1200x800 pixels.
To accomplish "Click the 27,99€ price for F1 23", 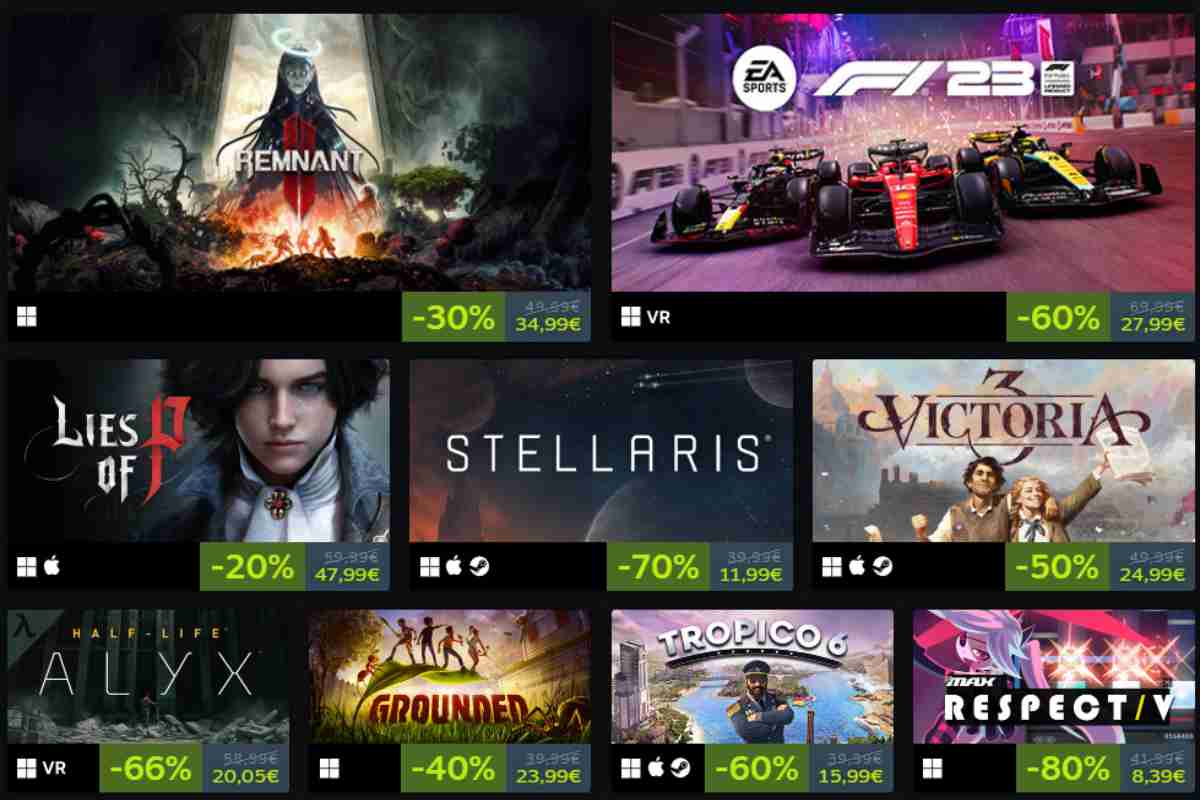I will click(x=1153, y=326).
